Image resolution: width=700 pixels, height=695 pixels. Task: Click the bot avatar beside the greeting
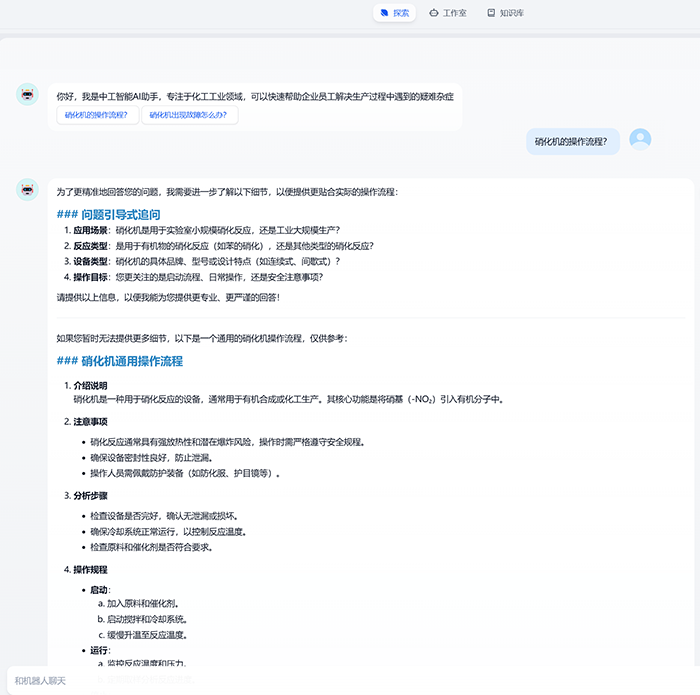[x=28, y=96]
